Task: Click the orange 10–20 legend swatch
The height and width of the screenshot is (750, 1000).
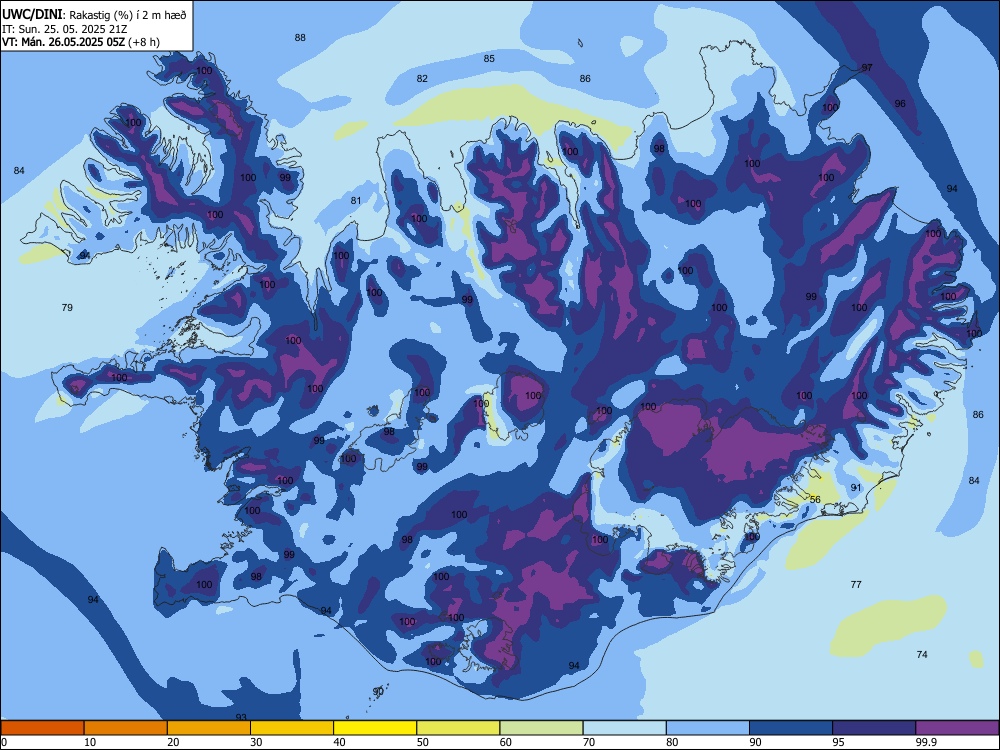Action: [x=126, y=728]
